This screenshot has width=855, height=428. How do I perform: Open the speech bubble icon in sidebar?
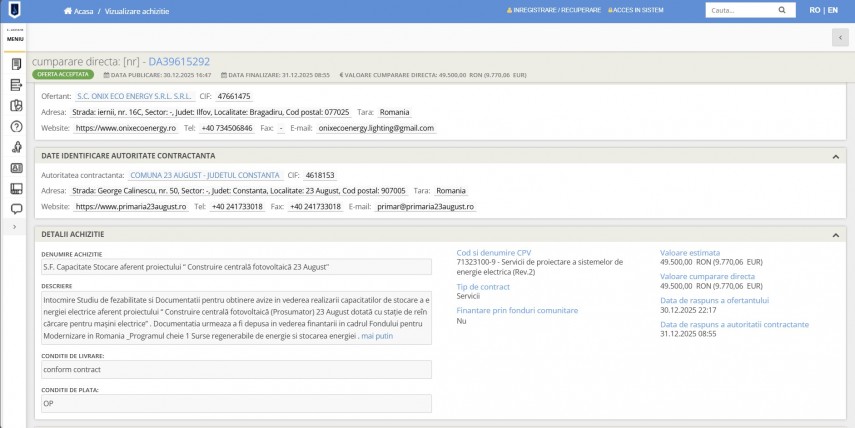click(16, 209)
